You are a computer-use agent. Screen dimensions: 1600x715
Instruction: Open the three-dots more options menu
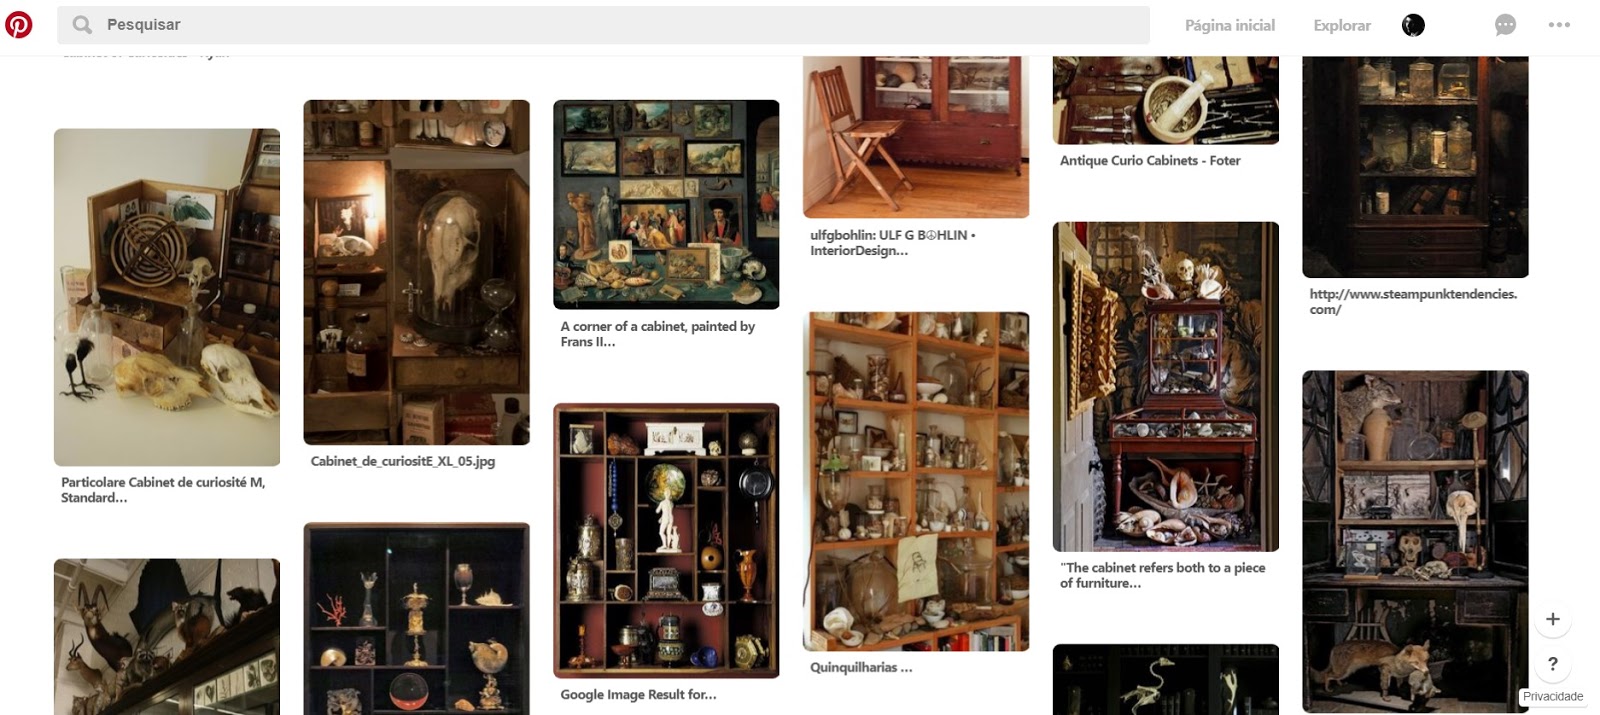[1559, 25]
